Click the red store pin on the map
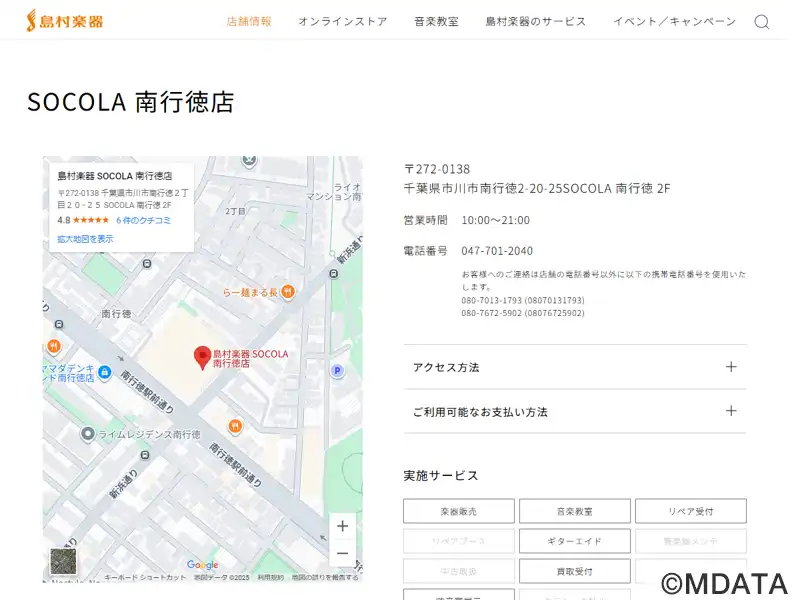 [x=201, y=356]
